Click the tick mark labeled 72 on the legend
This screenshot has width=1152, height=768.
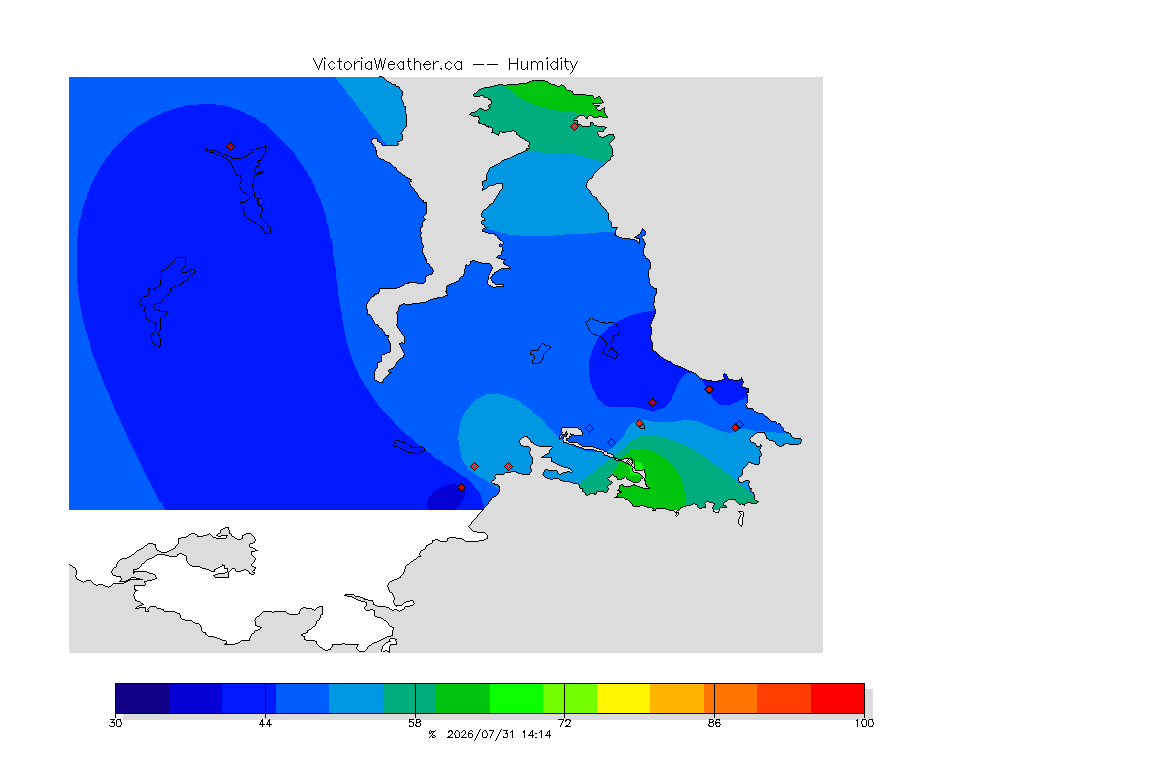click(x=564, y=698)
